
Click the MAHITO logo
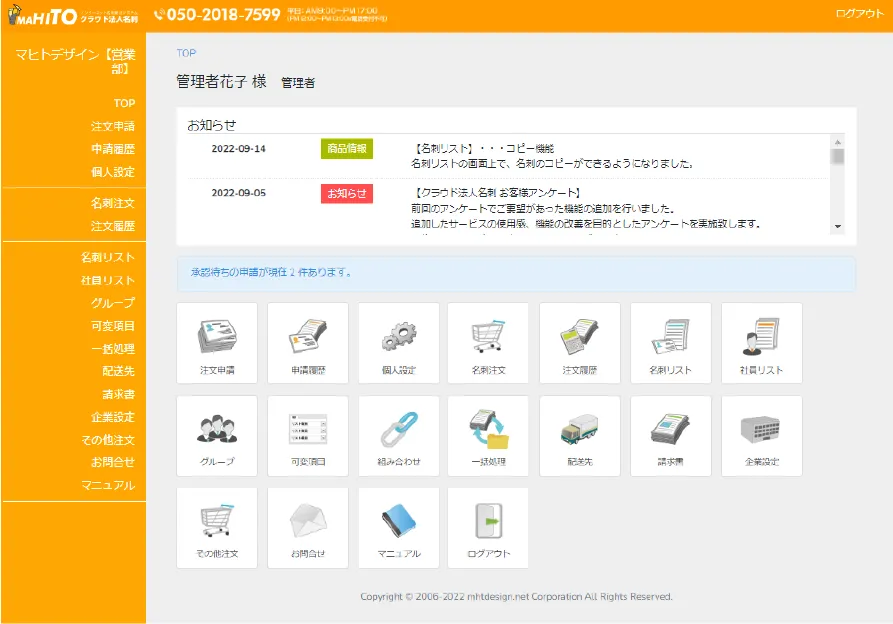47,15
